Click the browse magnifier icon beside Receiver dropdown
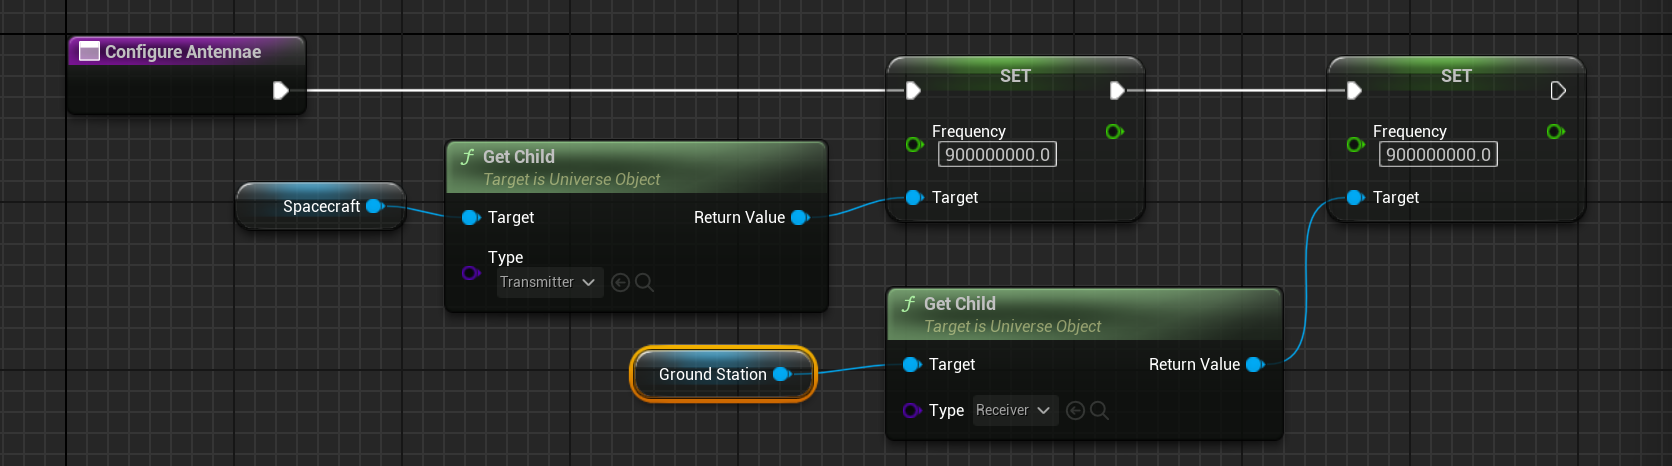Viewport: 1672px width, 466px height. 1099,410
